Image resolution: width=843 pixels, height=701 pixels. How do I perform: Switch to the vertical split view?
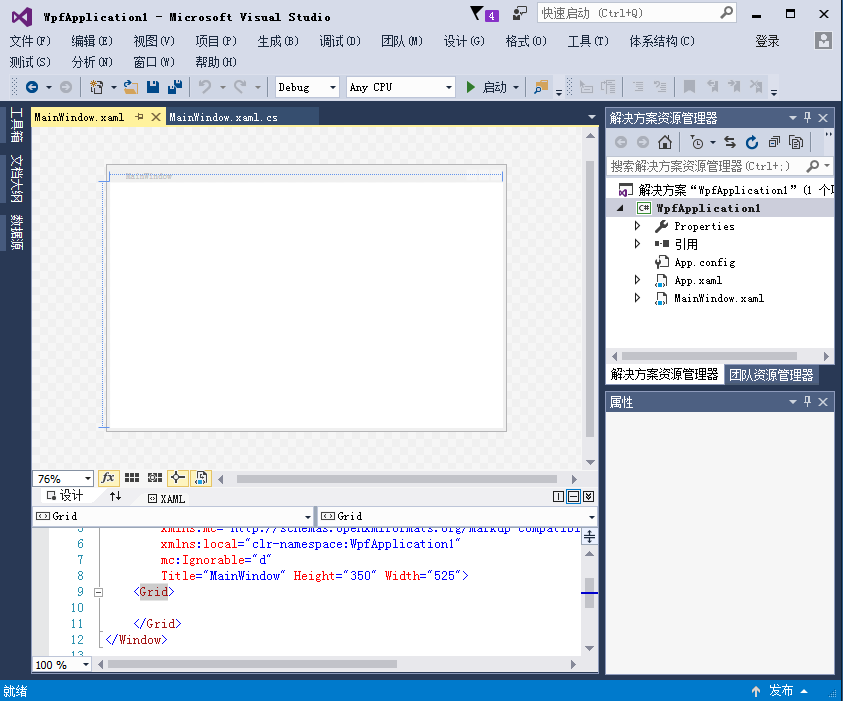559,497
